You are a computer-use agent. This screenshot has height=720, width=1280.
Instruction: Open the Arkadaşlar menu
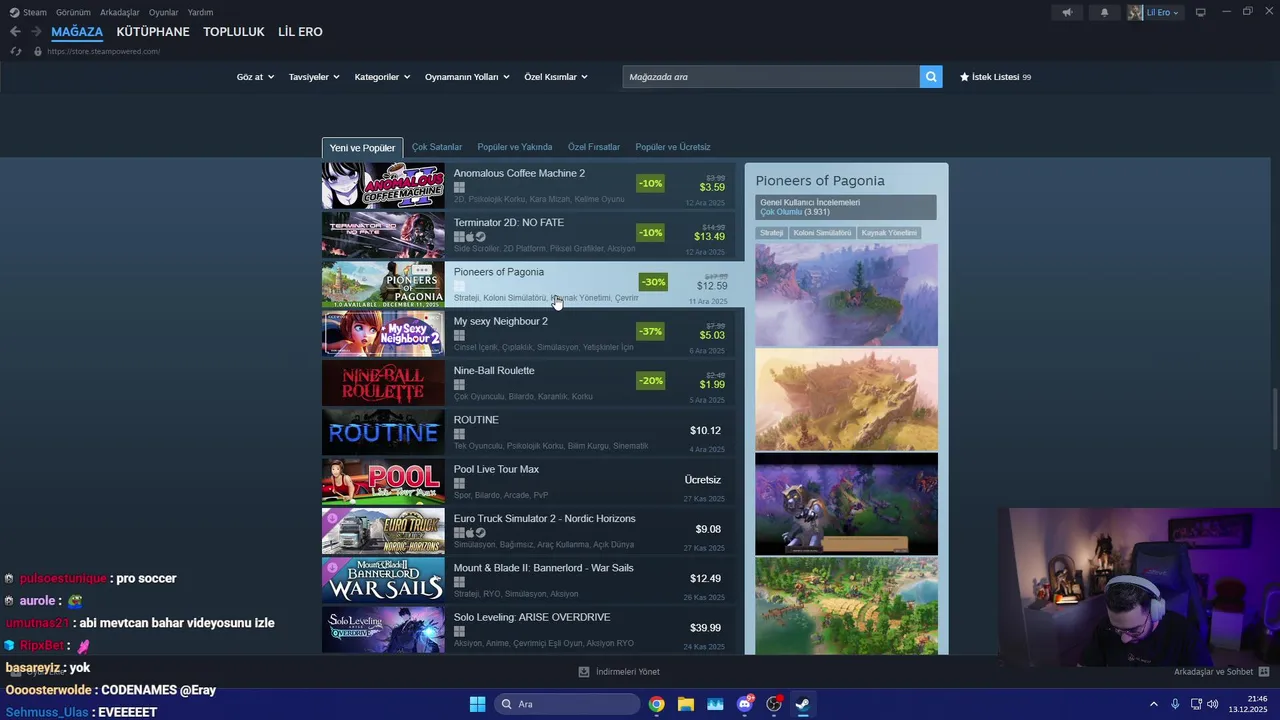(120, 12)
